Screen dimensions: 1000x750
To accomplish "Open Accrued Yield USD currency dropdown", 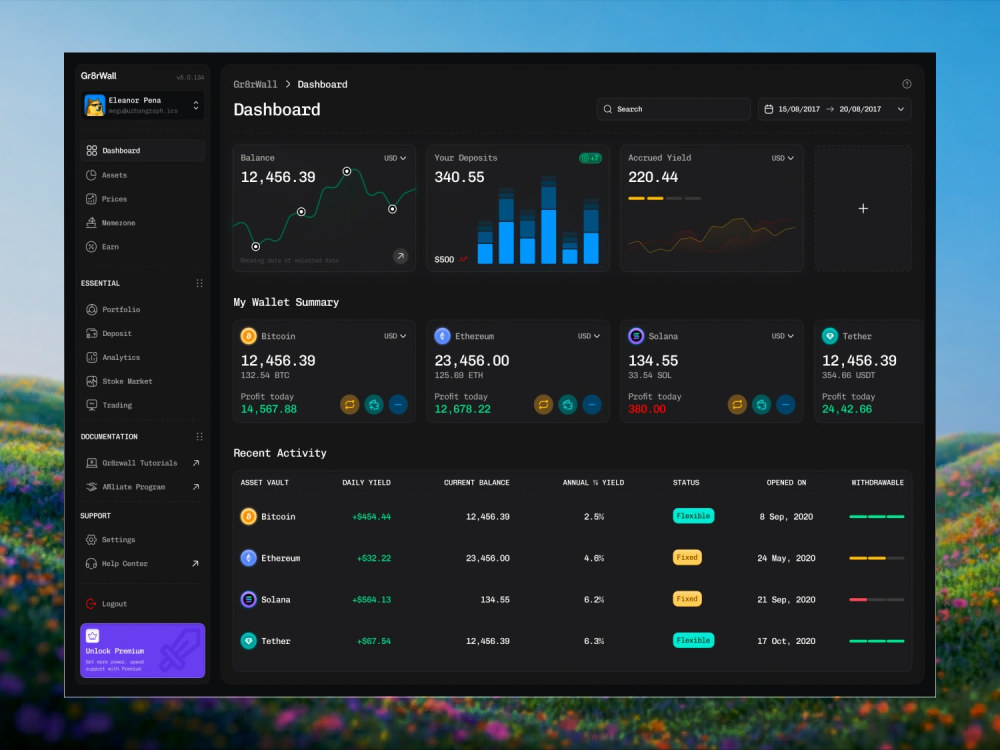I will (x=783, y=158).
